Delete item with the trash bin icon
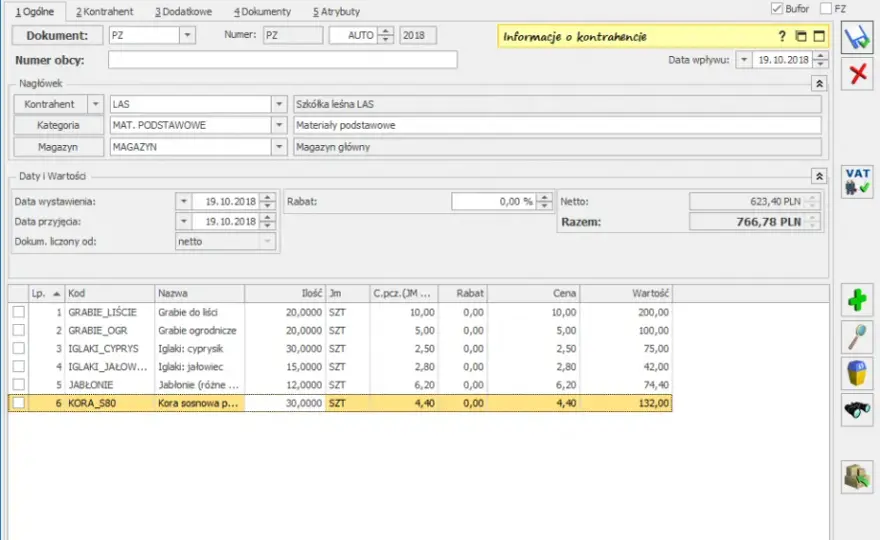This screenshot has height=540, width=880. [857, 373]
